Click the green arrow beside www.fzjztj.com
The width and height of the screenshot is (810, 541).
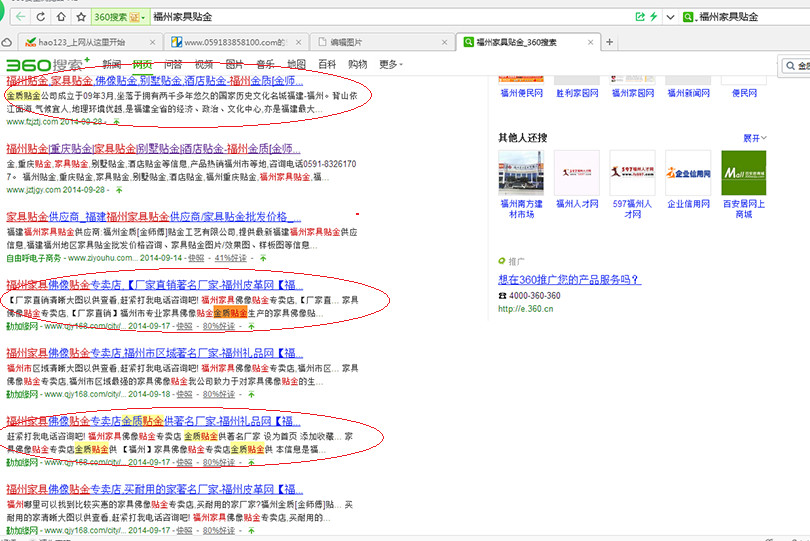tap(116, 121)
